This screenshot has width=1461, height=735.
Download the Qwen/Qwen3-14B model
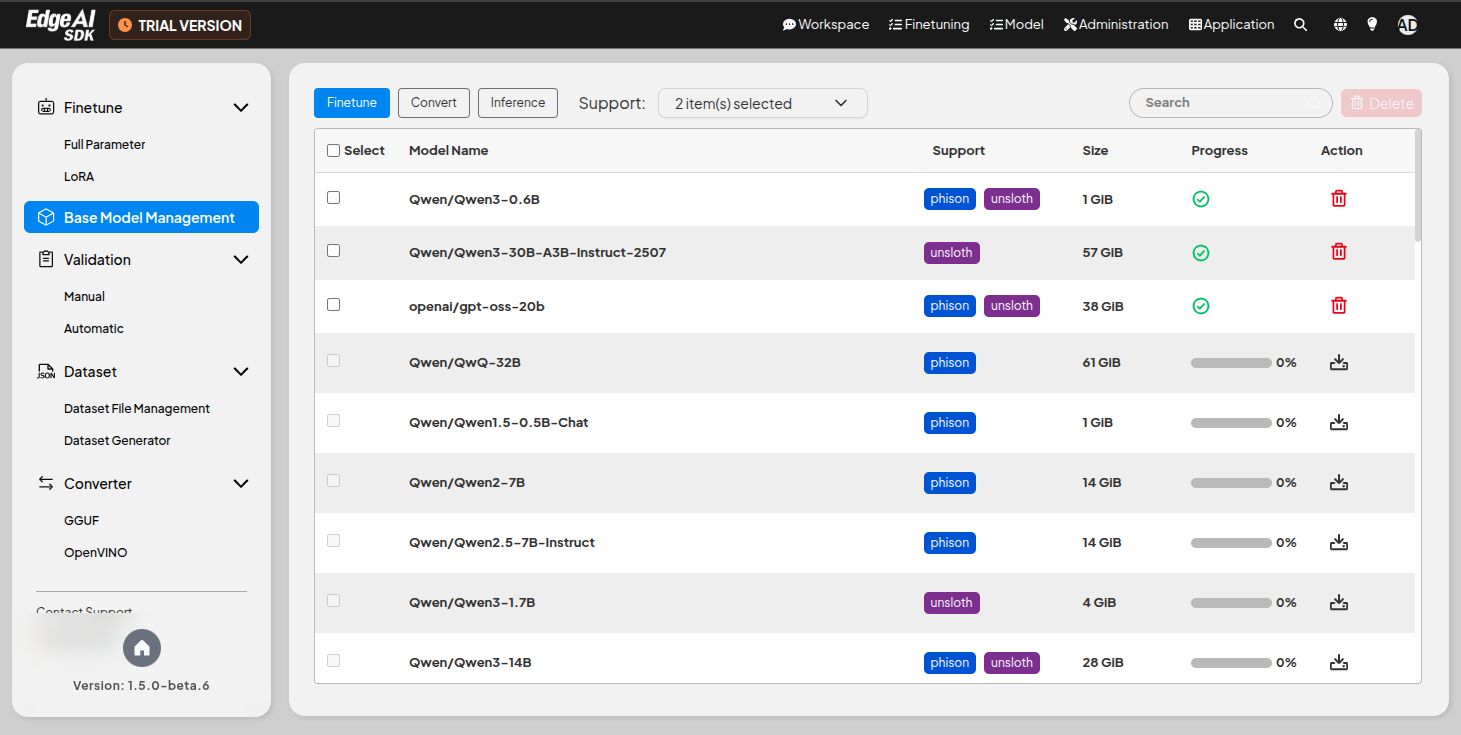(1339, 662)
